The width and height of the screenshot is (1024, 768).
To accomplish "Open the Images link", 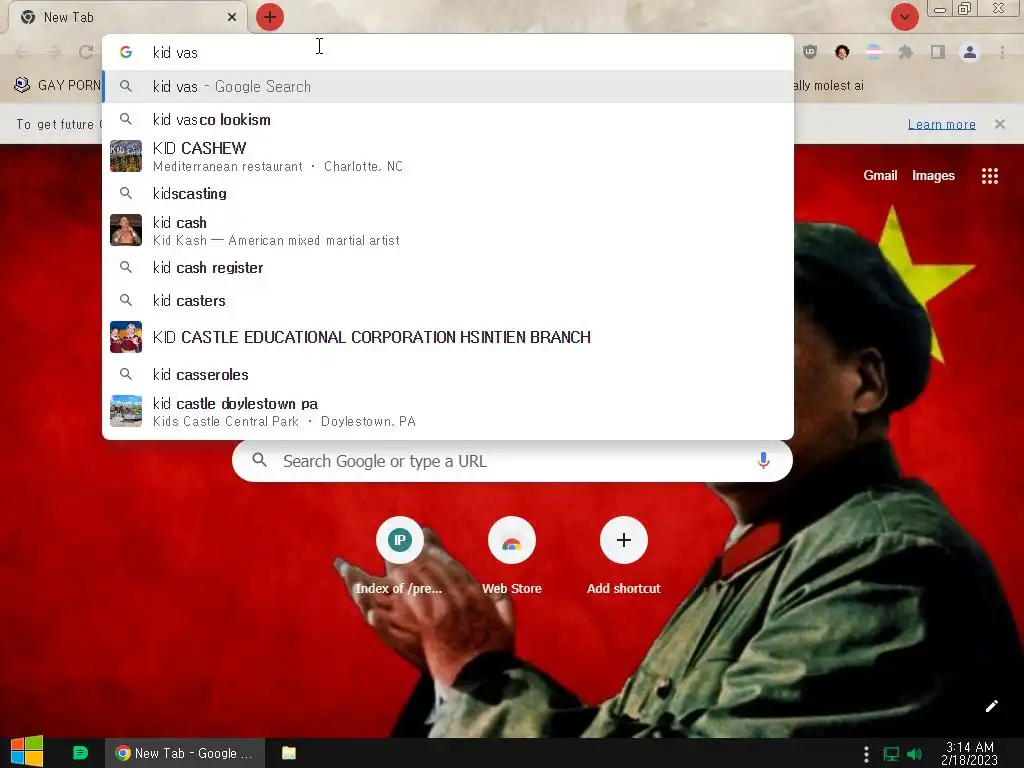I will pyautogui.click(x=933, y=175).
